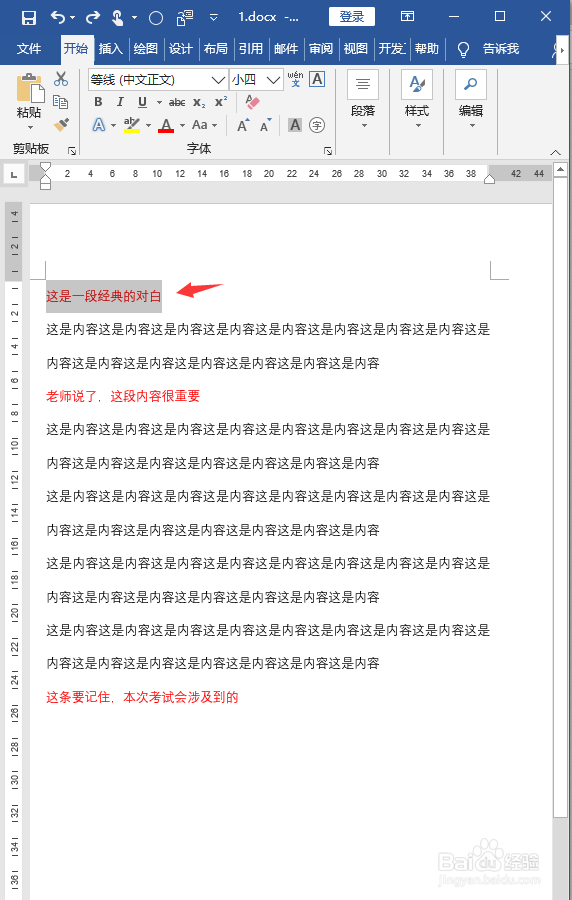The width and height of the screenshot is (572, 900).
Task: Click the 粘贴 paste icon
Action: [x=29, y=88]
